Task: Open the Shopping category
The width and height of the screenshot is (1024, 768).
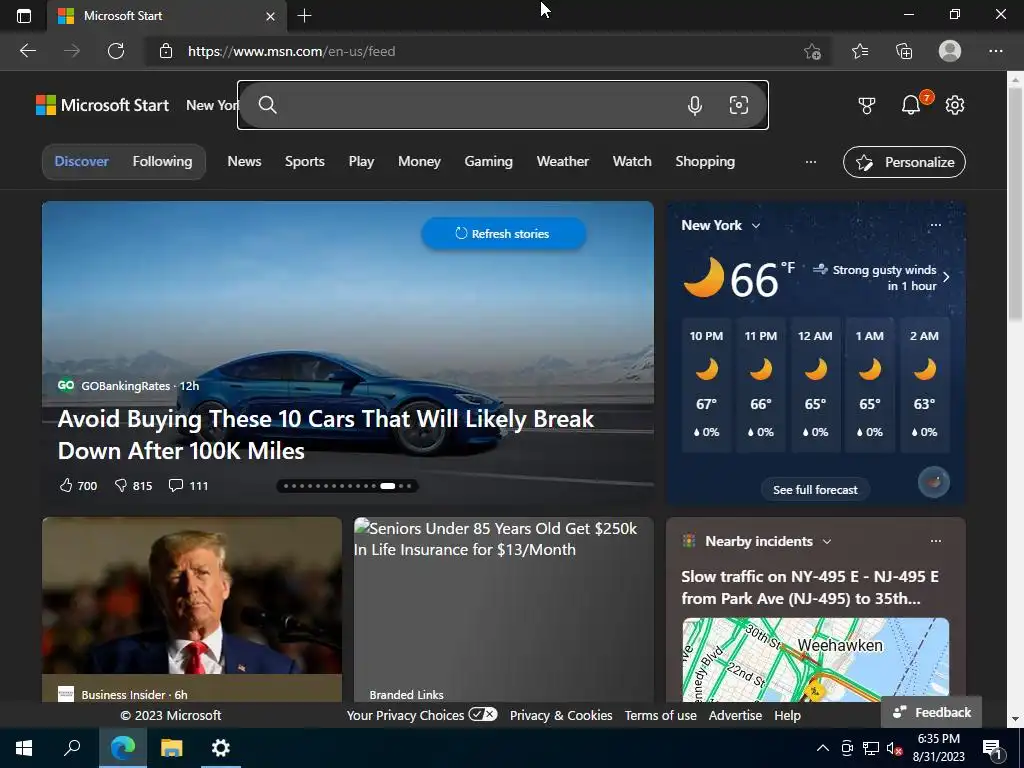Action: tap(705, 161)
